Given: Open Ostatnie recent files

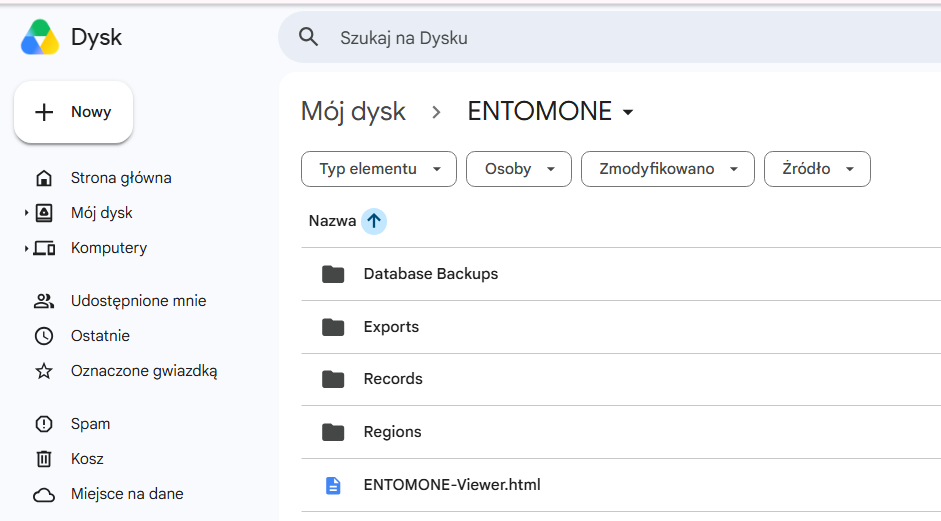Looking at the screenshot, I should (100, 336).
